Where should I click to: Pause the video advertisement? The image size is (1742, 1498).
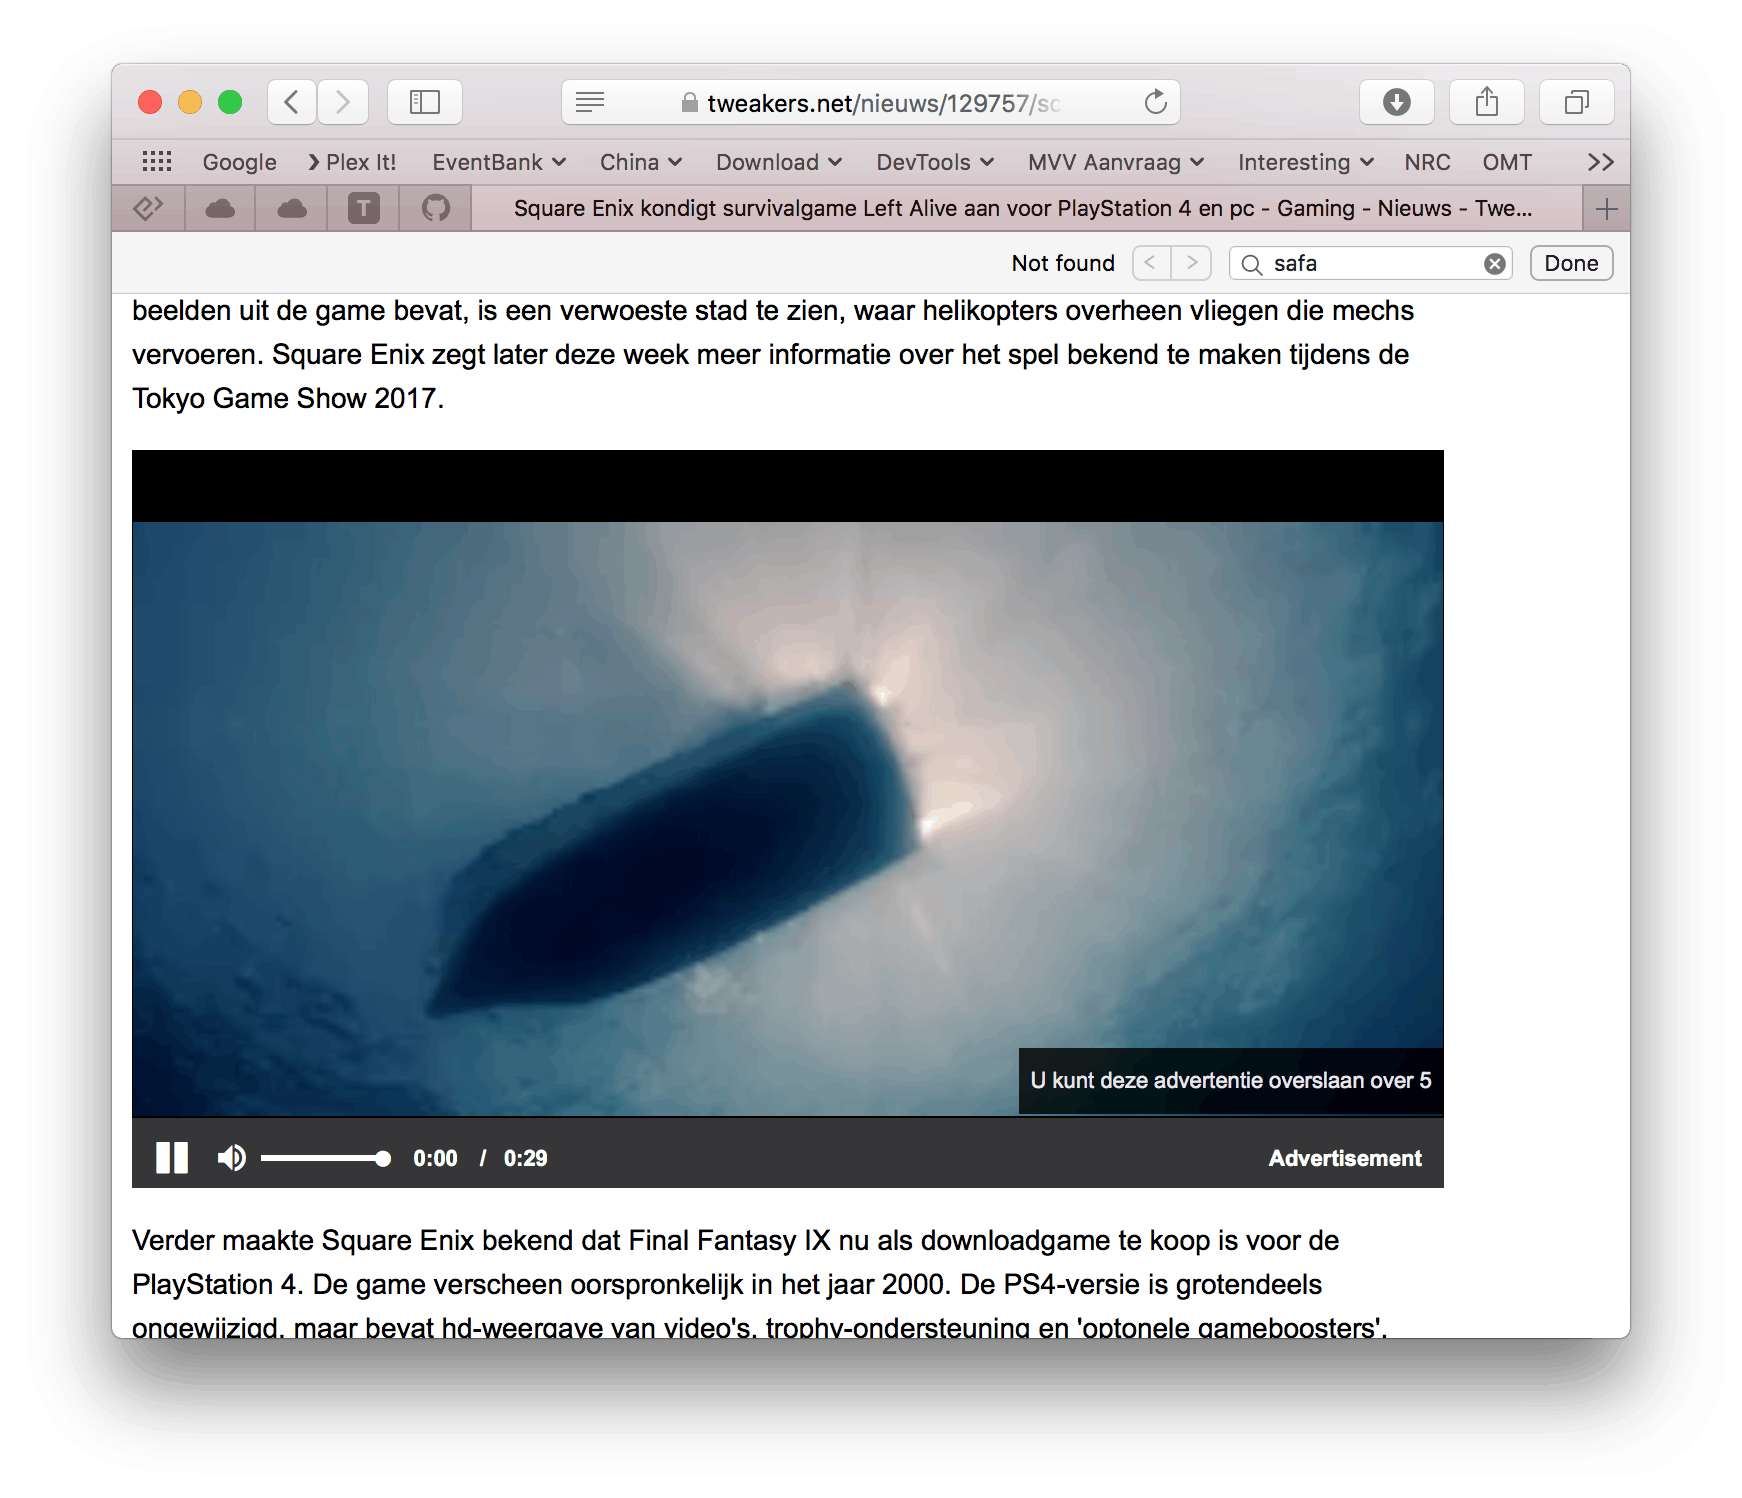[172, 1158]
